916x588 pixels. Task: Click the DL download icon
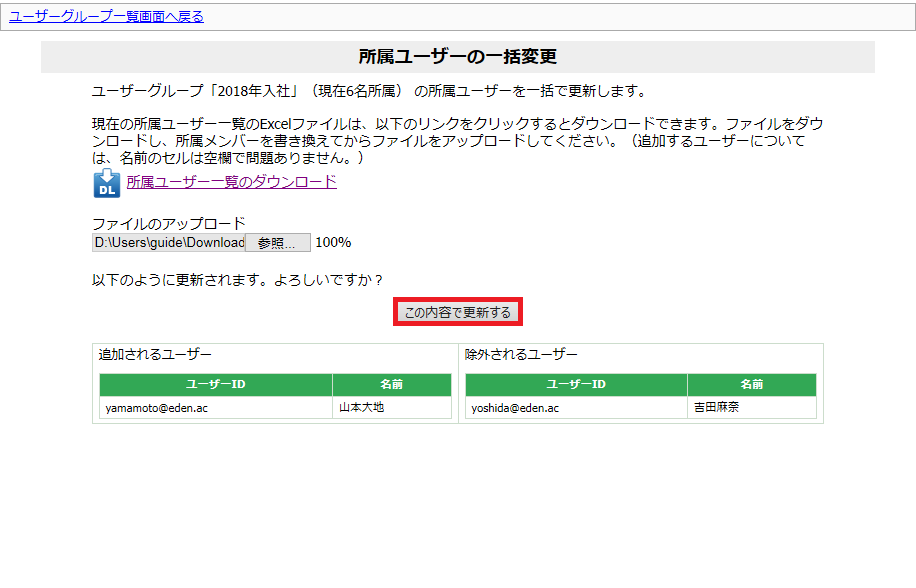[106, 183]
